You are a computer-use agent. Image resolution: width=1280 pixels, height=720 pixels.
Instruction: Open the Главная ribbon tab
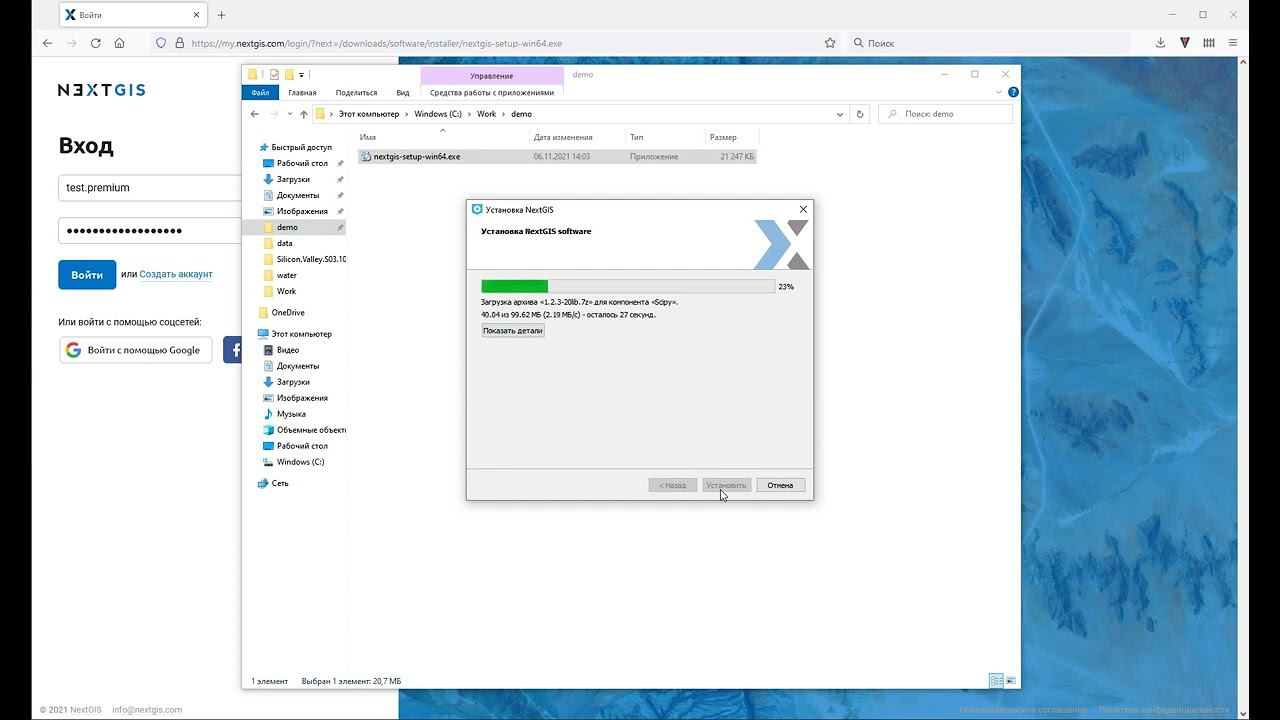coord(302,92)
